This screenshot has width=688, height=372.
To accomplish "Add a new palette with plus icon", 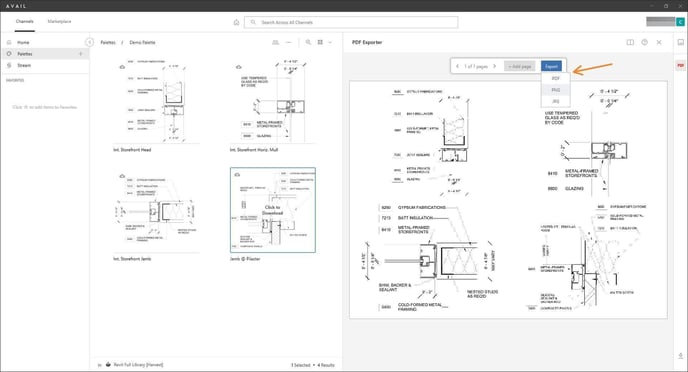I will tap(81, 54).
